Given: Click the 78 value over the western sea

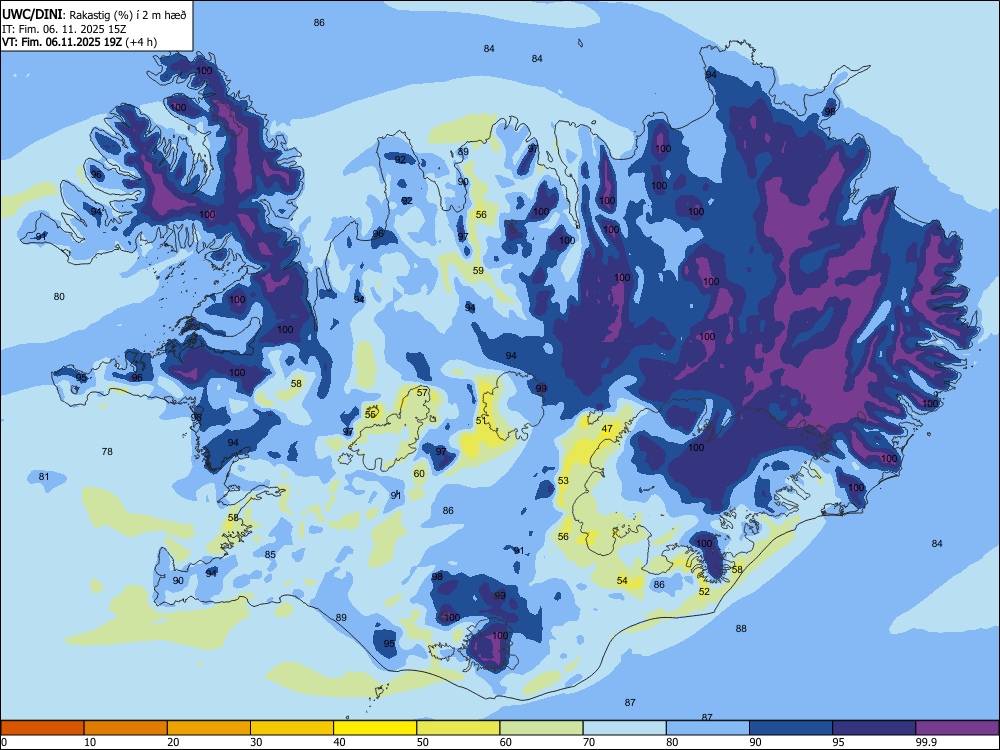Looking at the screenshot, I should point(107,452).
